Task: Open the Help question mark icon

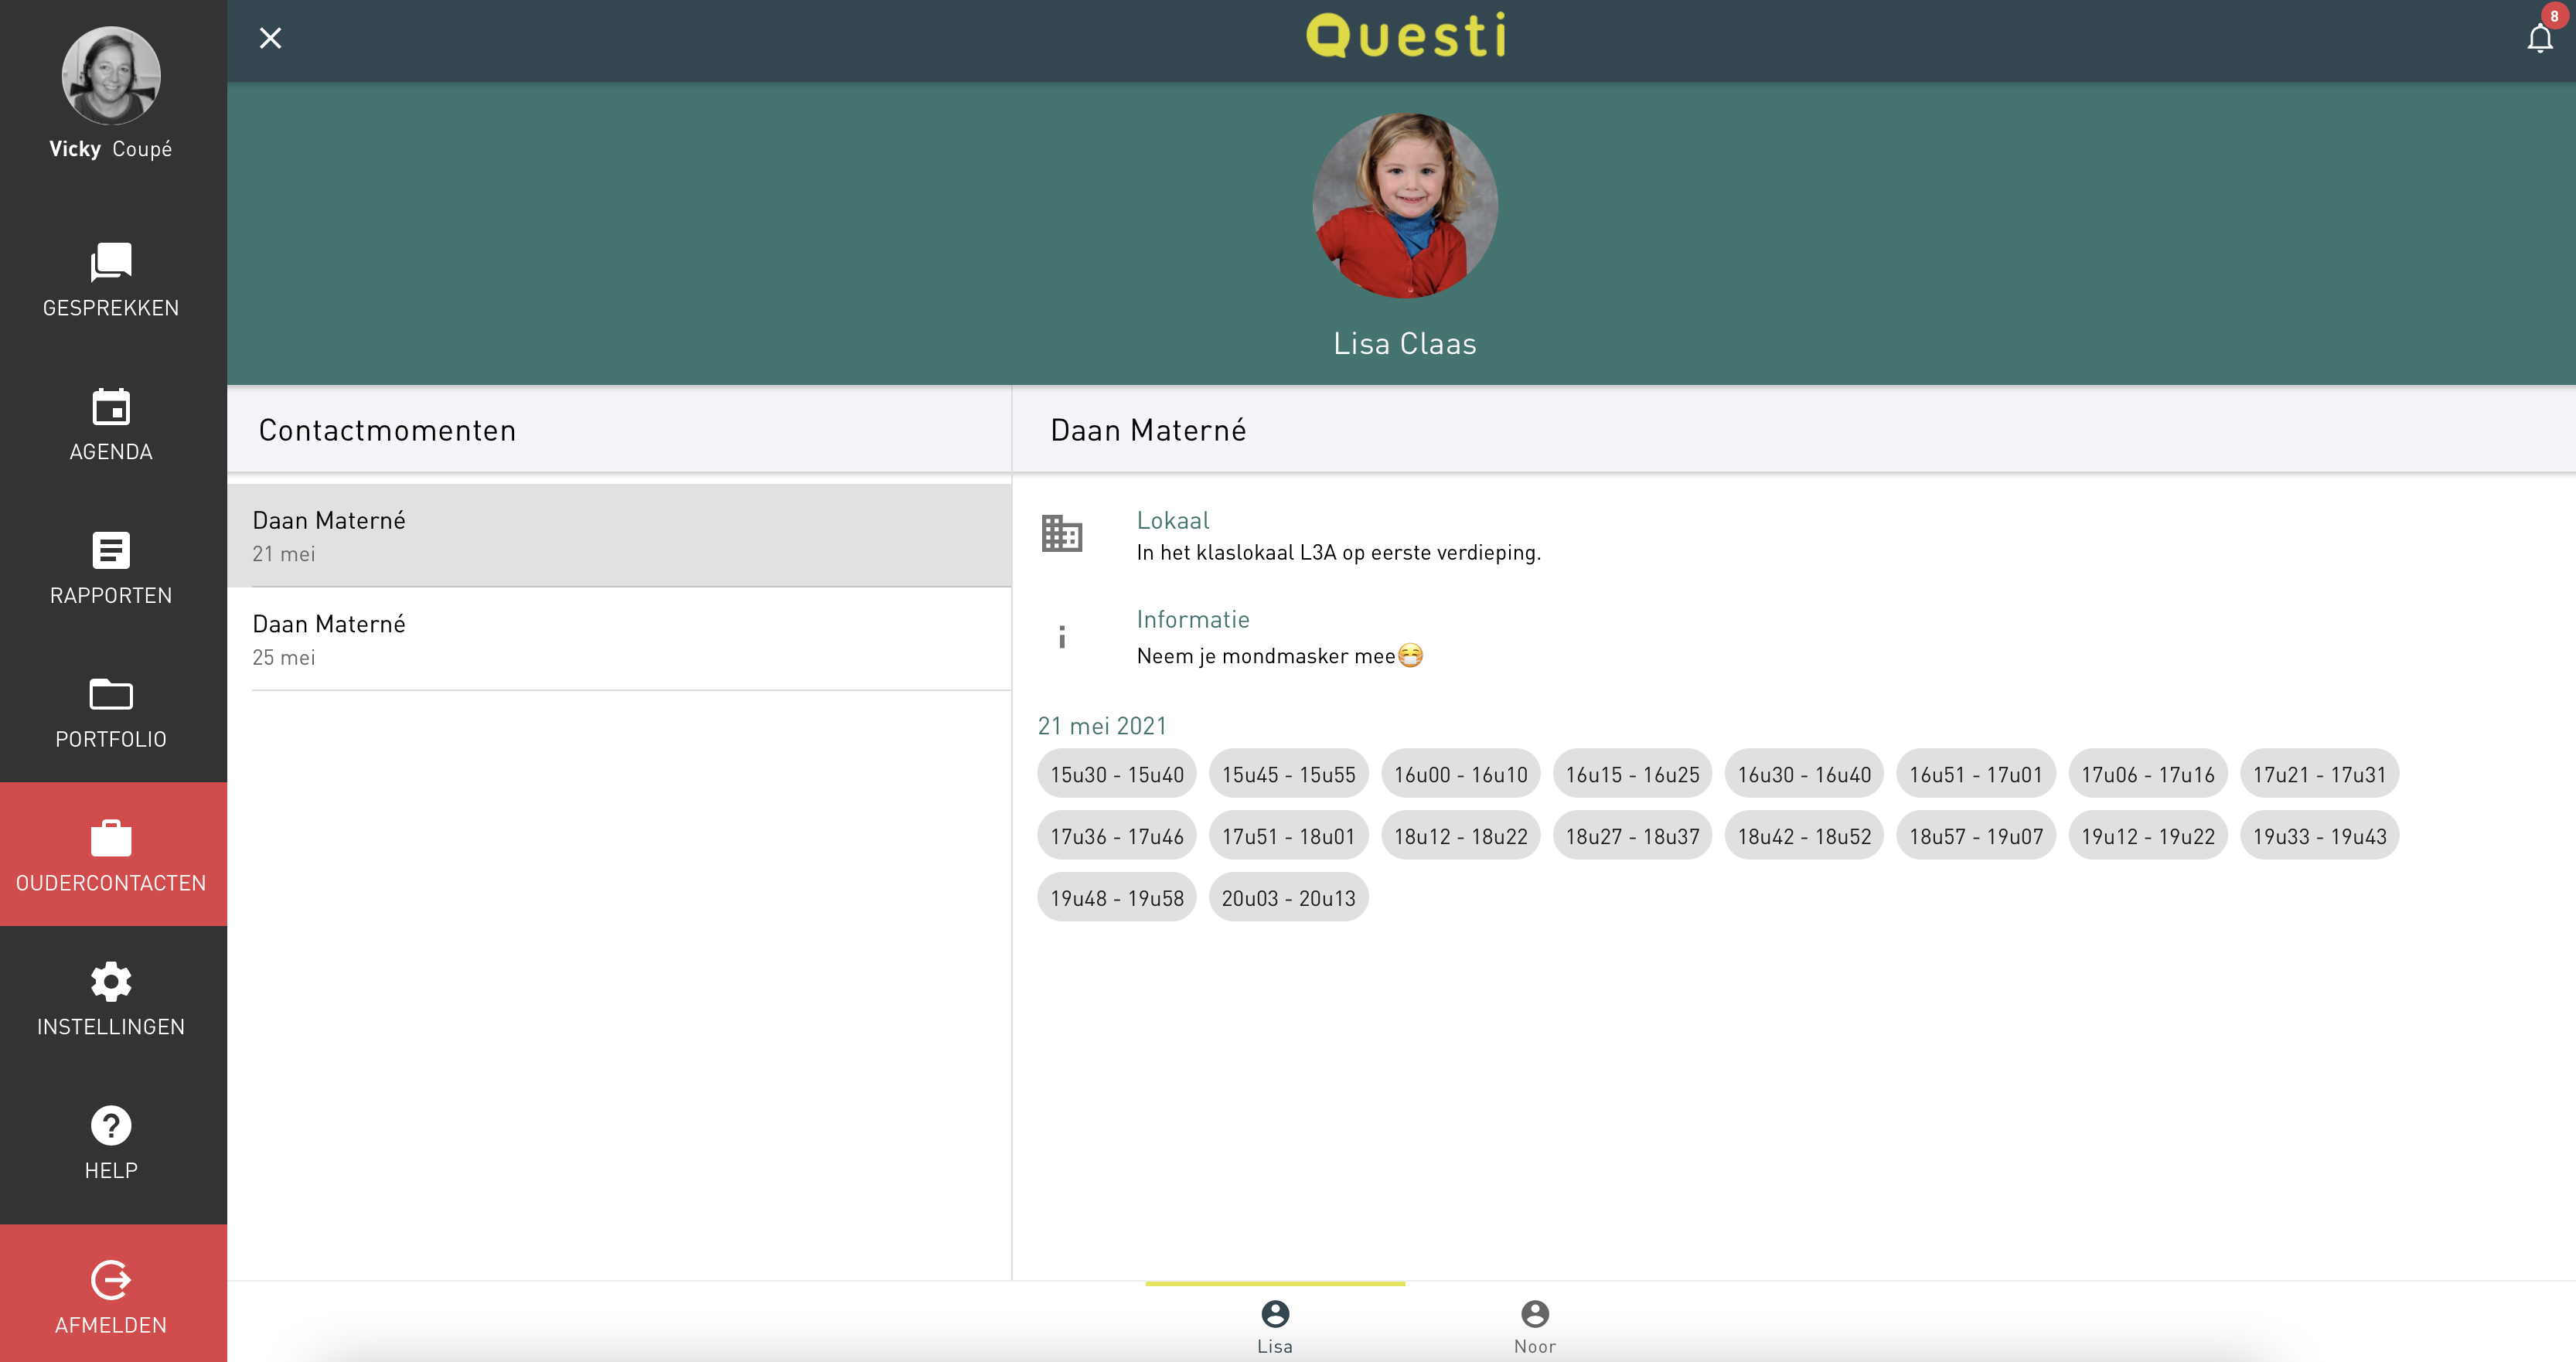Action: coord(111,1125)
